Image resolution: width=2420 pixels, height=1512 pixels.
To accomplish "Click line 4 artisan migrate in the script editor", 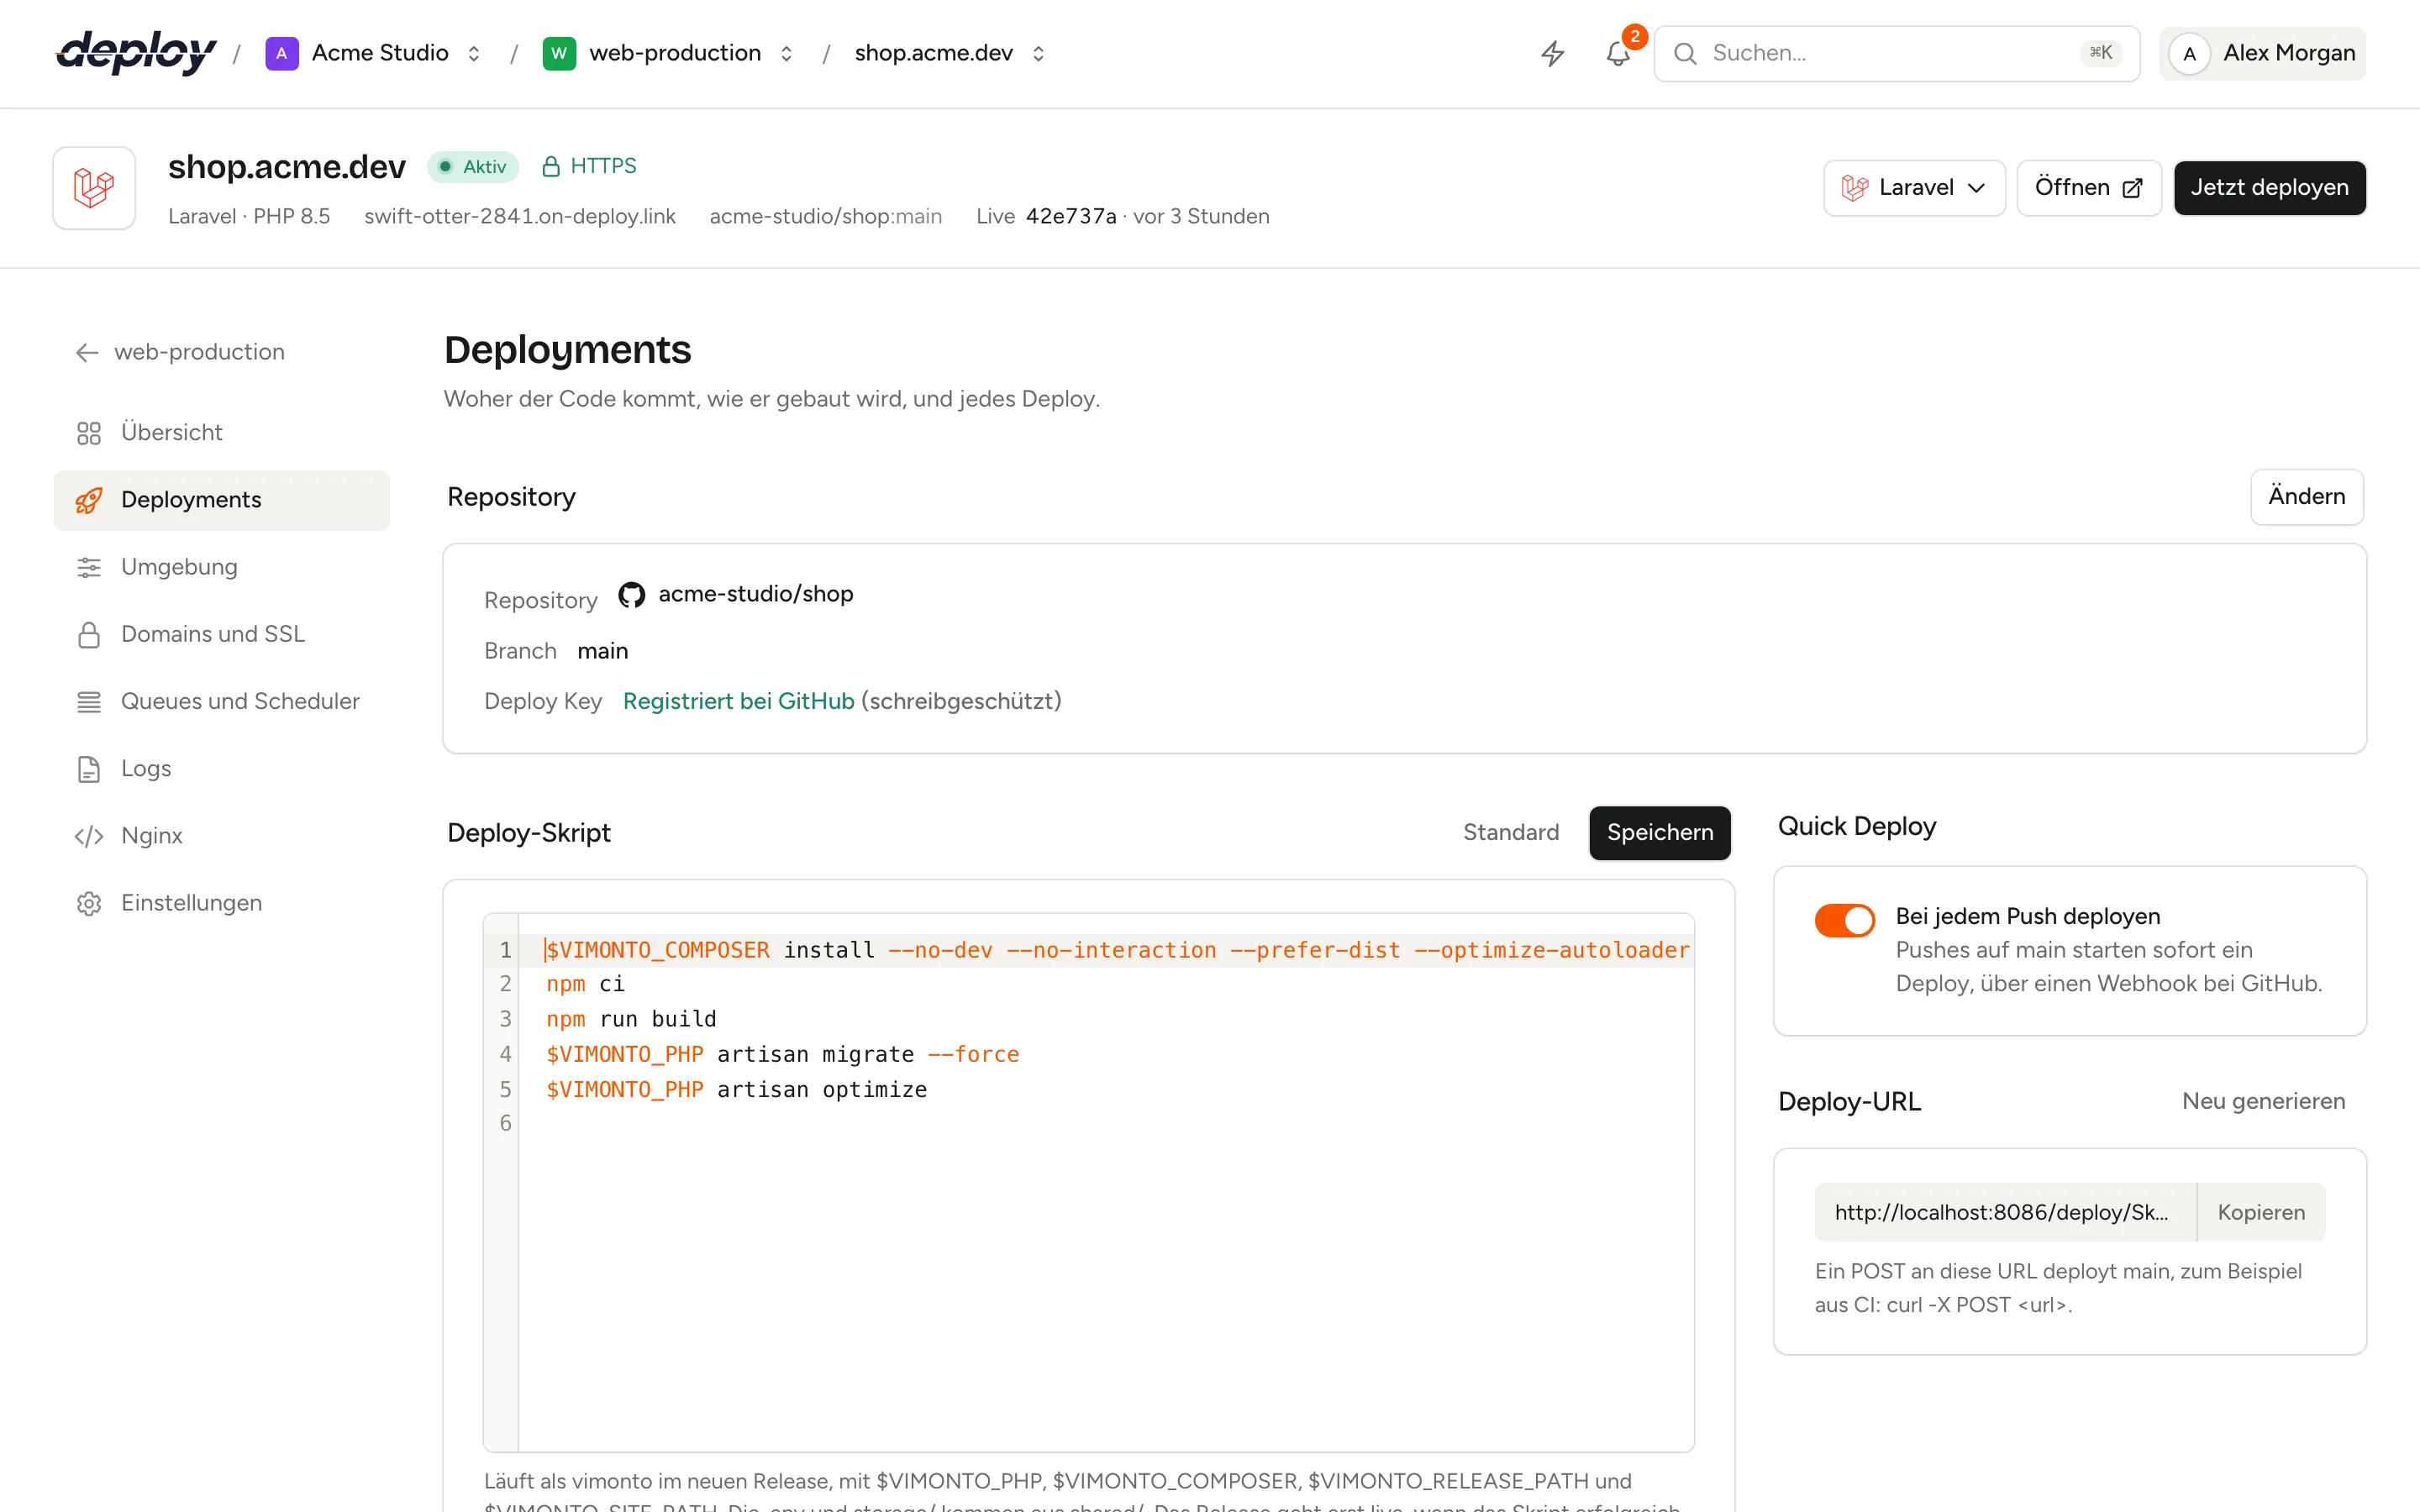I will click(782, 1054).
